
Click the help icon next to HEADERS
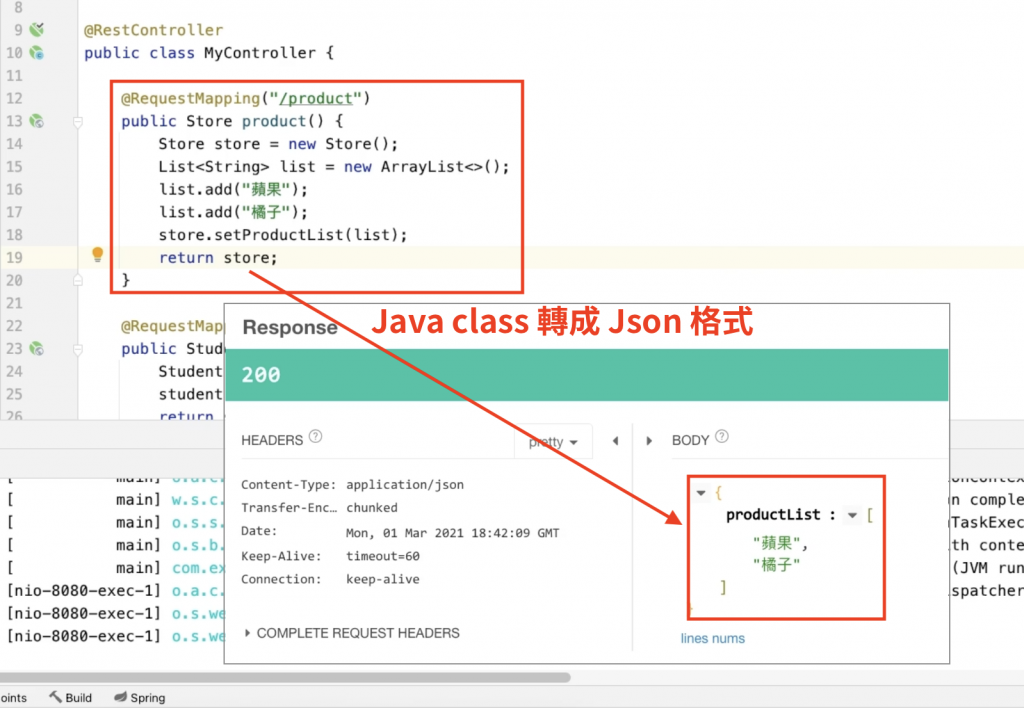pyautogui.click(x=315, y=436)
